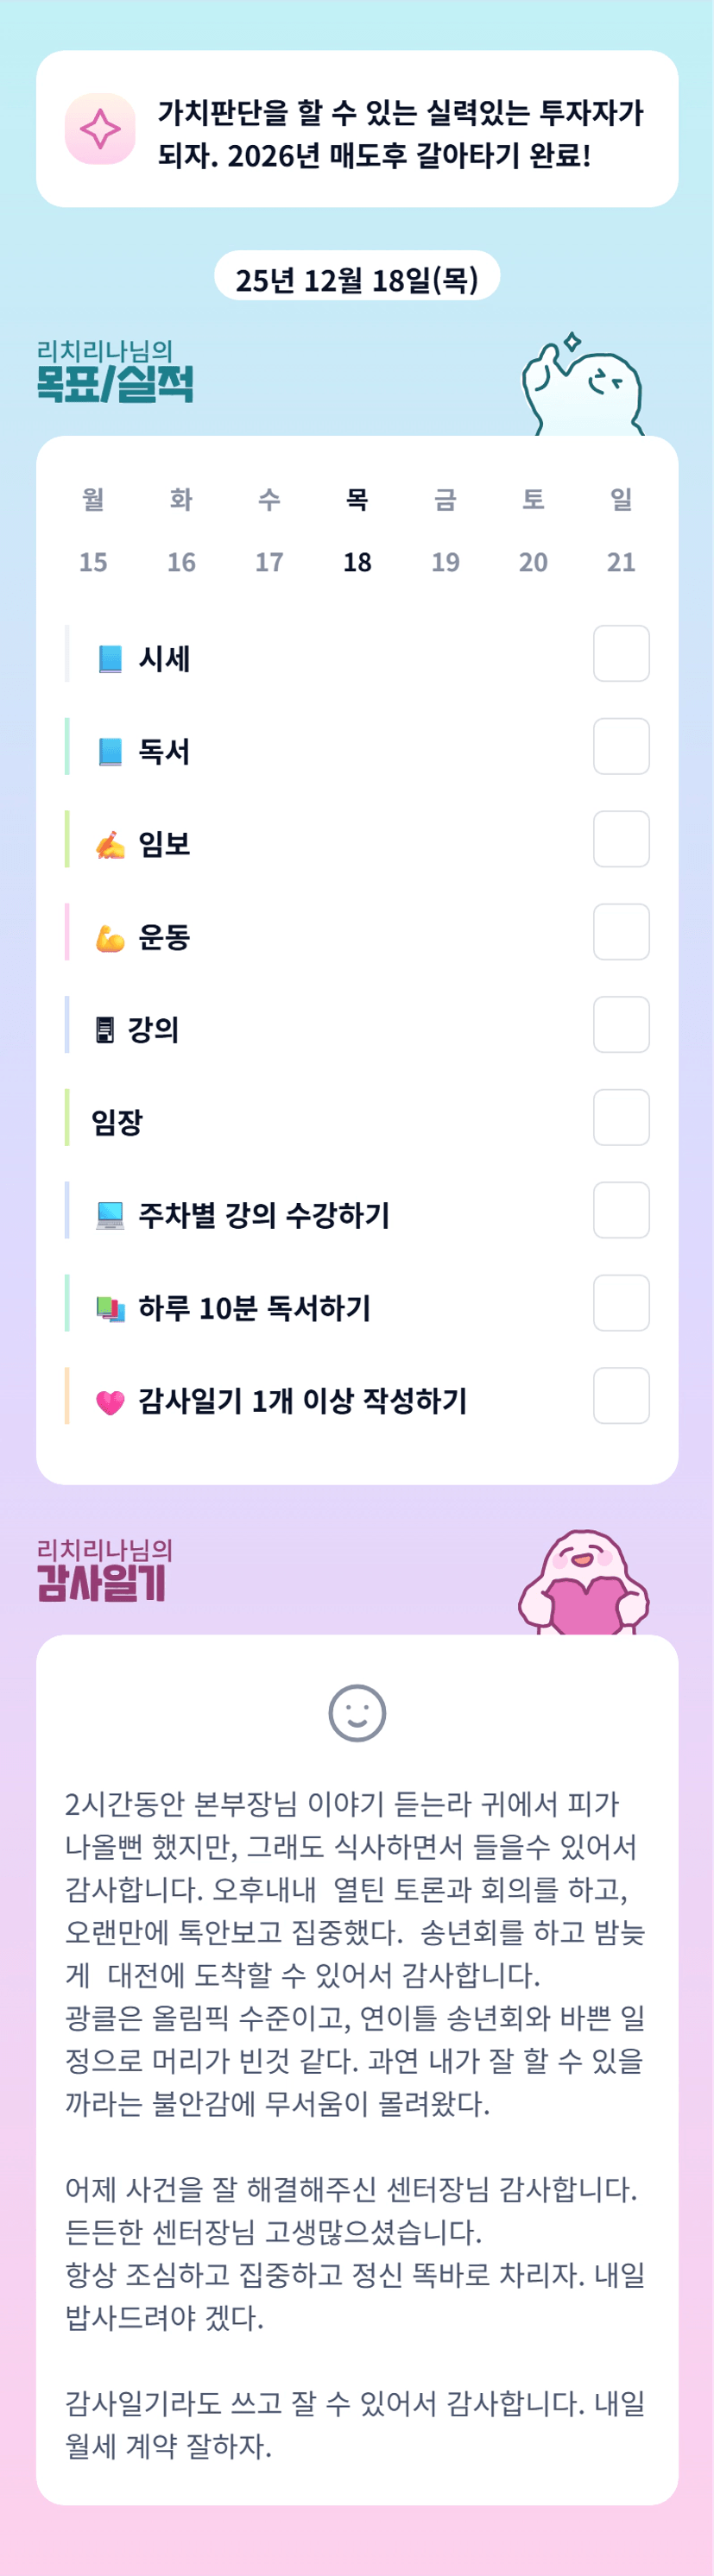Check the 시세 checkbox

[621, 654]
